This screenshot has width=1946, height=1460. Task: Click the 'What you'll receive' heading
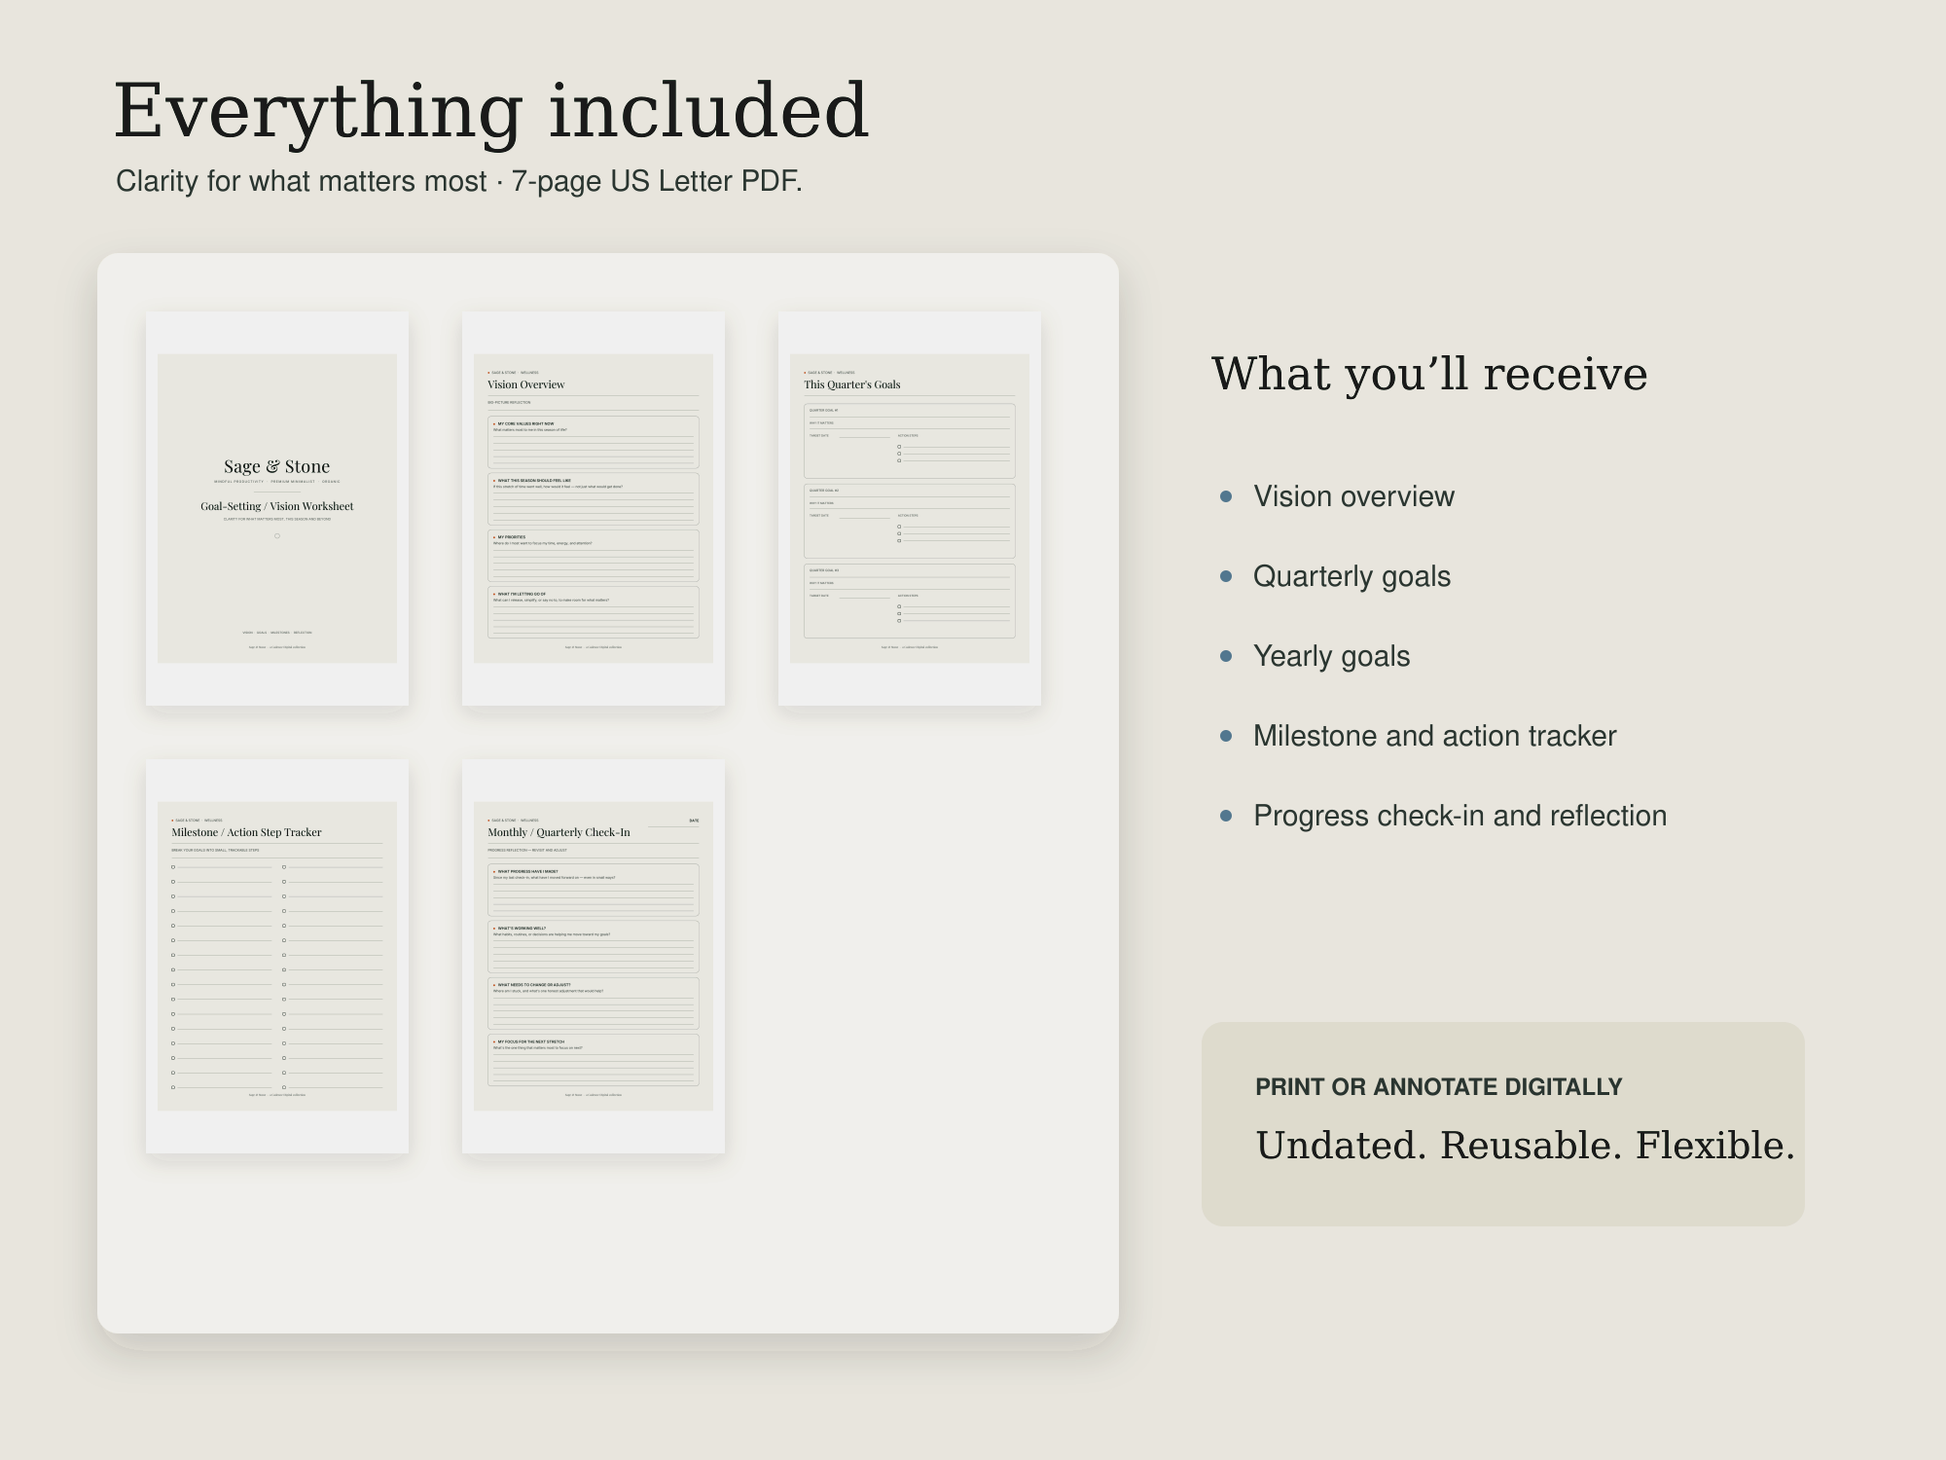click(1429, 374)
